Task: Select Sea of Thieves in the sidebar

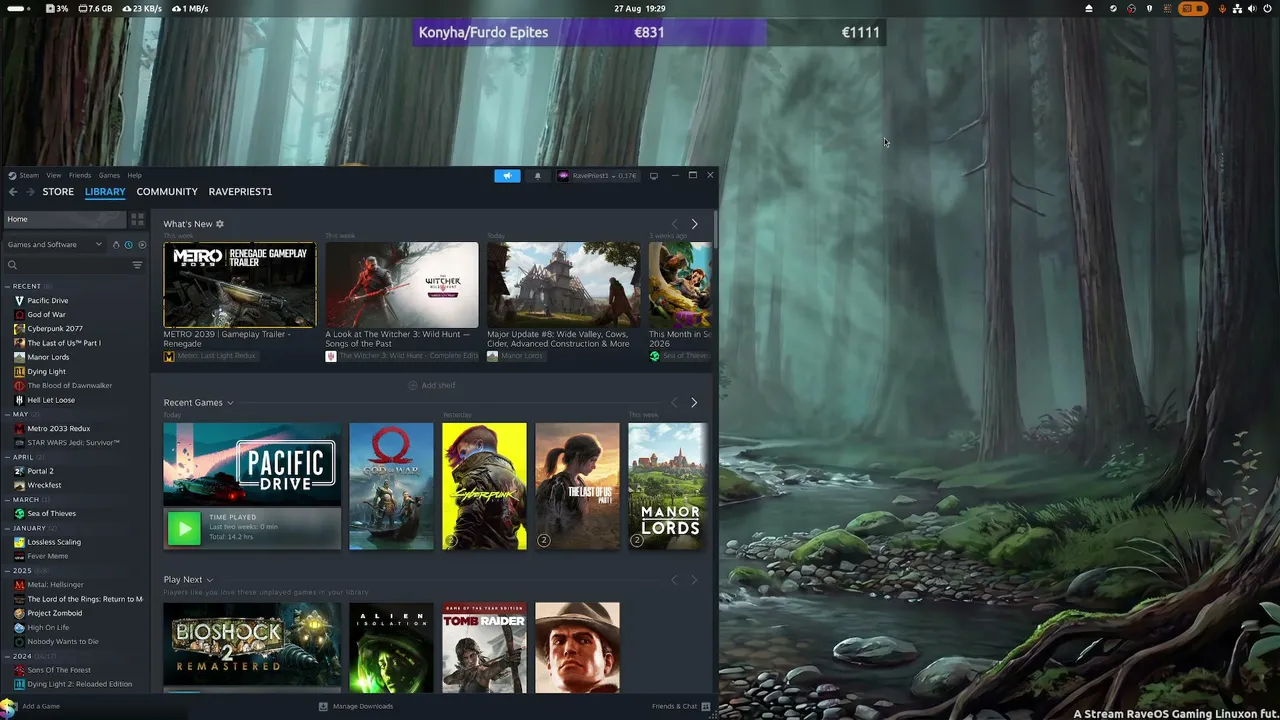Action: (51, 514)
